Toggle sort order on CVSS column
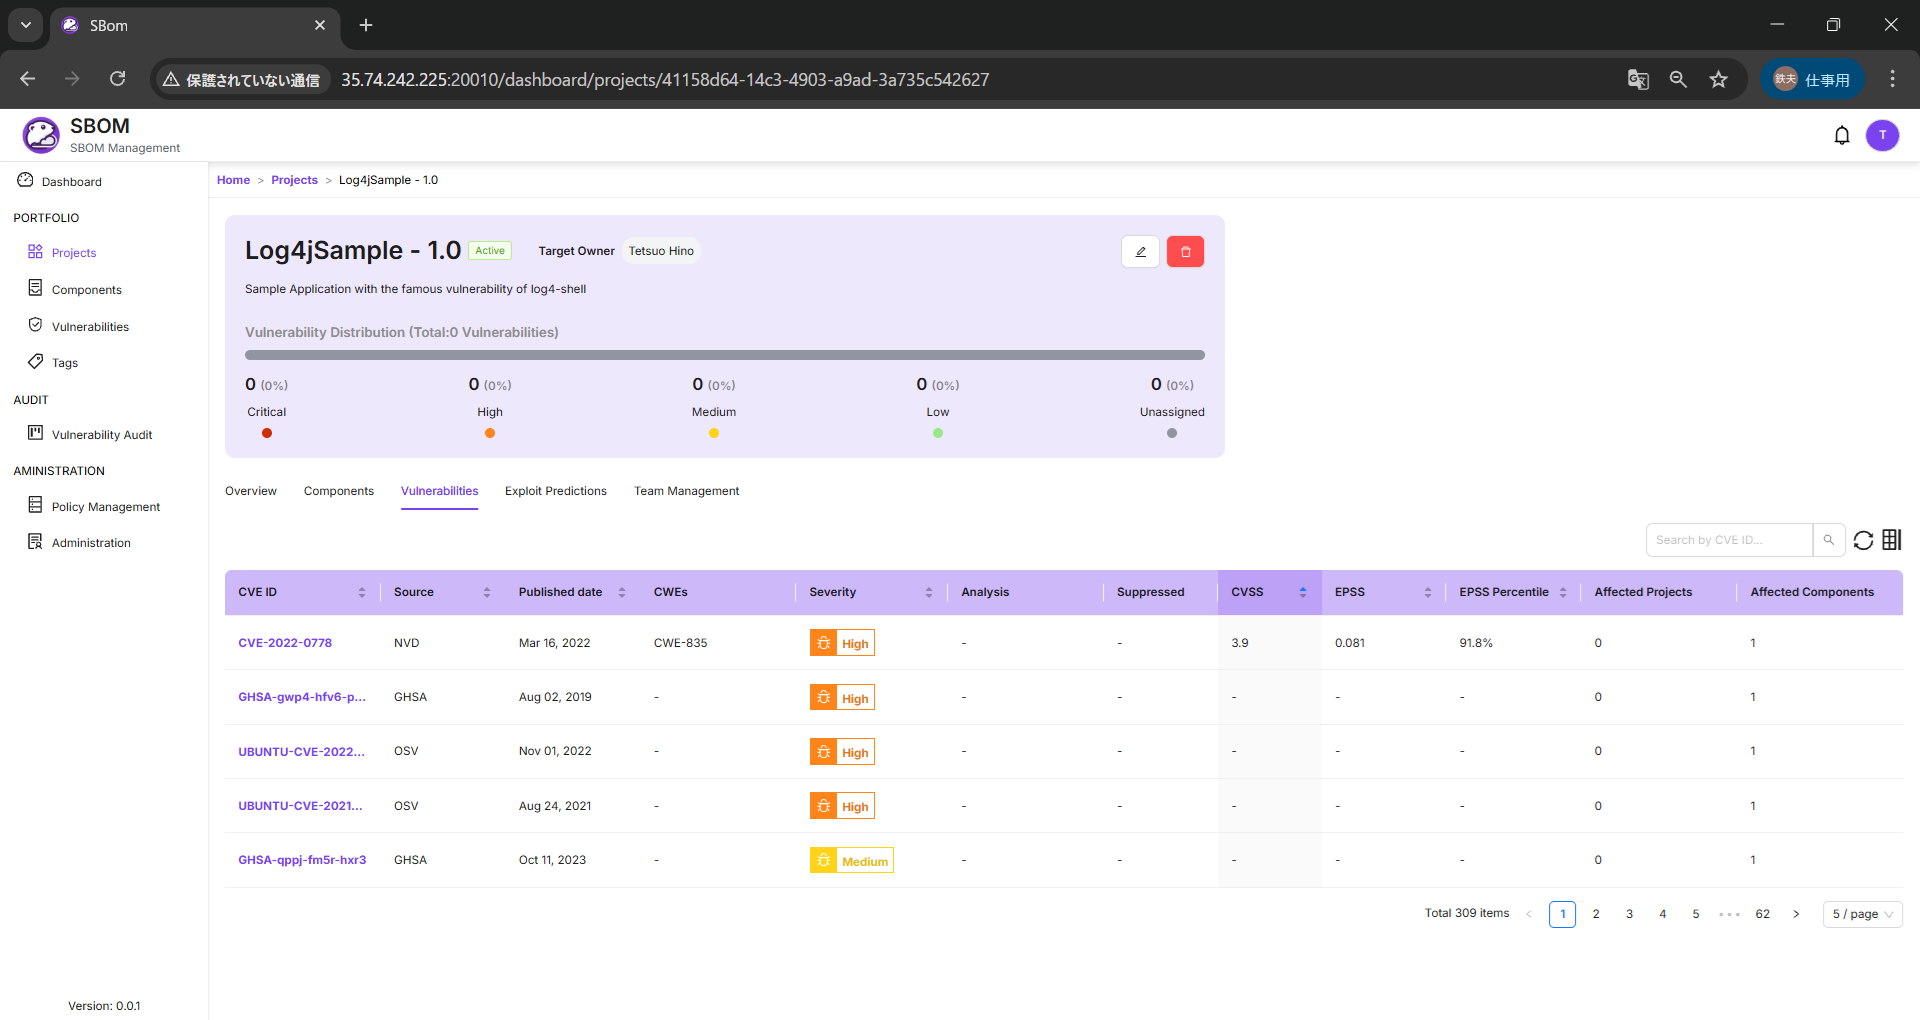Image resolution: width=1920 pixels, height=1020 pixels. 1302,592
